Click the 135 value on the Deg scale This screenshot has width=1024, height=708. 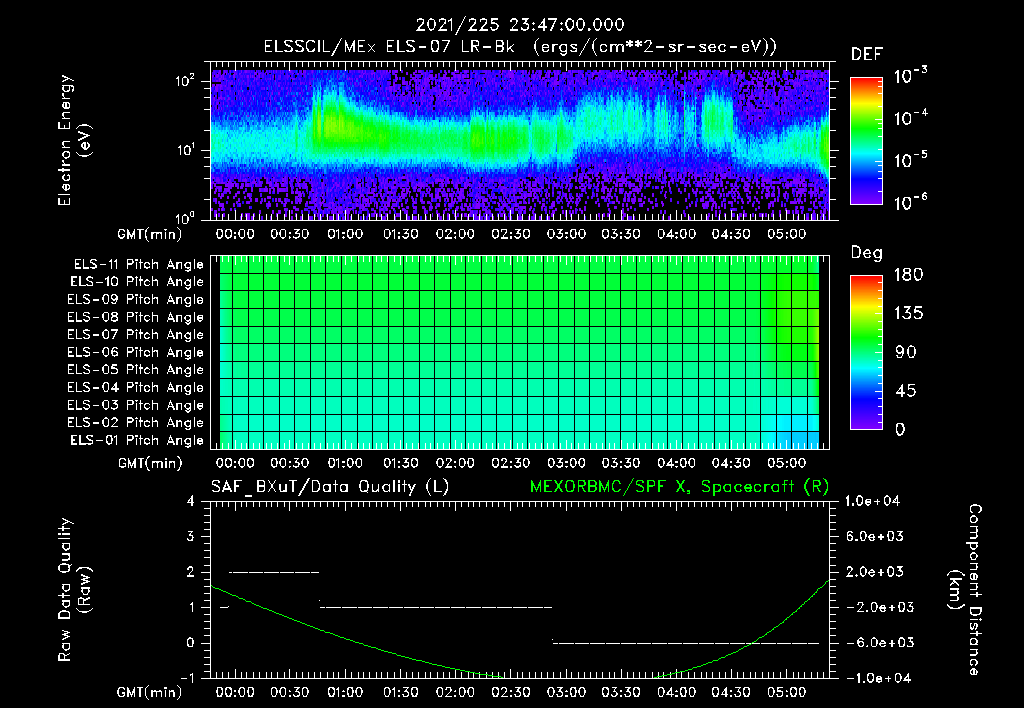909,314
